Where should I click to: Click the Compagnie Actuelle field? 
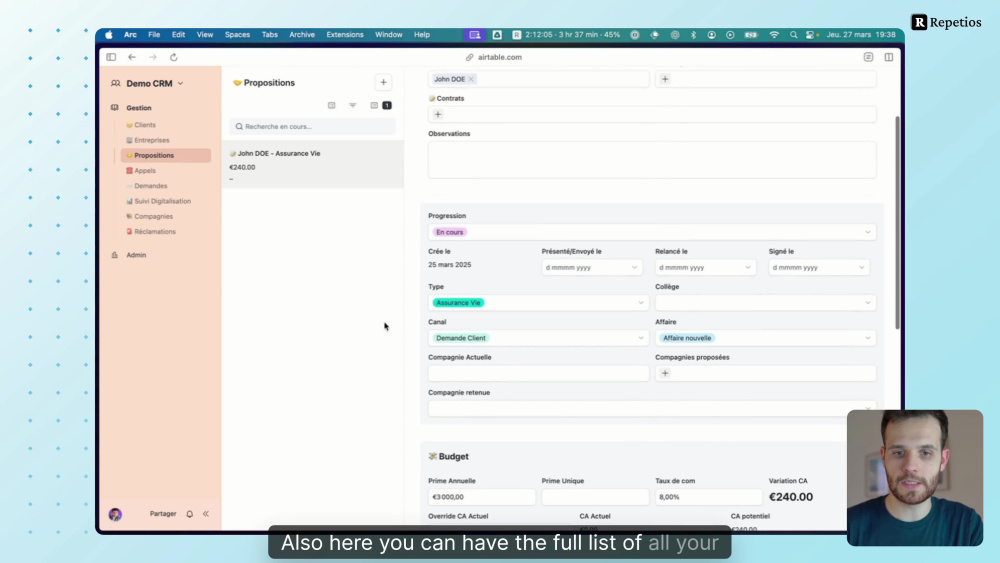tap(538, 373)
